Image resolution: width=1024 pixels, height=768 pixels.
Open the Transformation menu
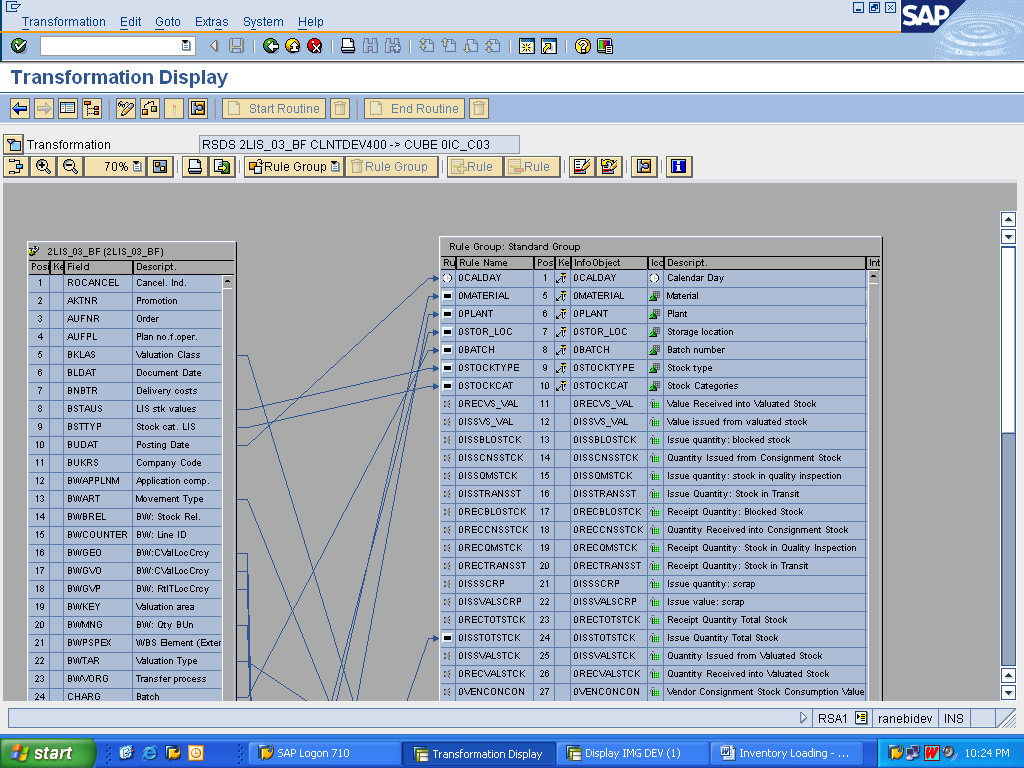(x=63, y=22)
